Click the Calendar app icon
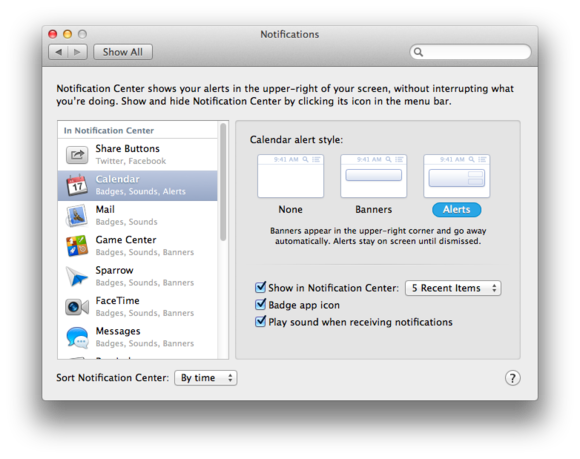The image size is (580, 459). 77,185
